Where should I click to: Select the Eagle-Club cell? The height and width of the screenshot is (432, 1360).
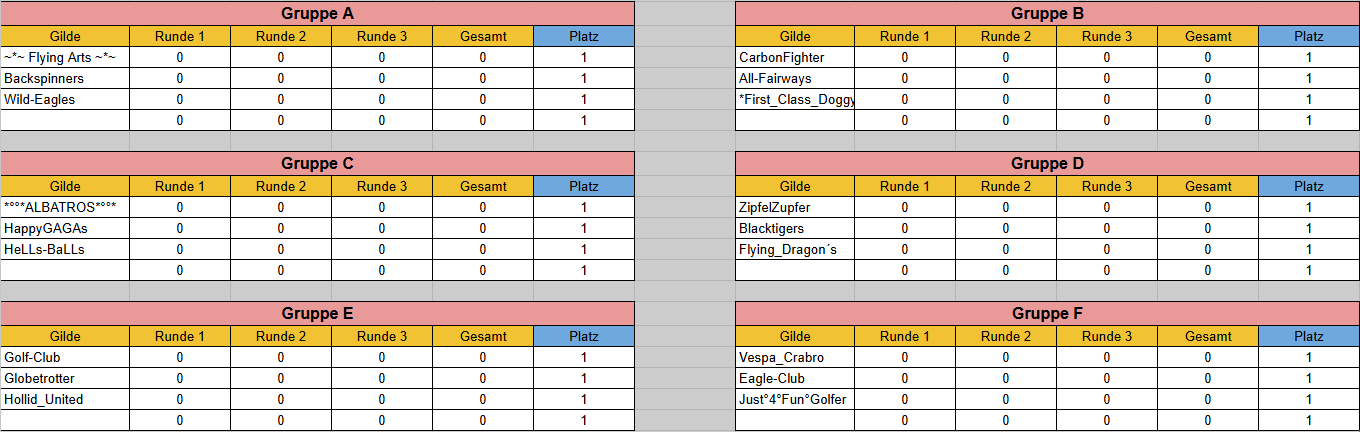(795, 379)
